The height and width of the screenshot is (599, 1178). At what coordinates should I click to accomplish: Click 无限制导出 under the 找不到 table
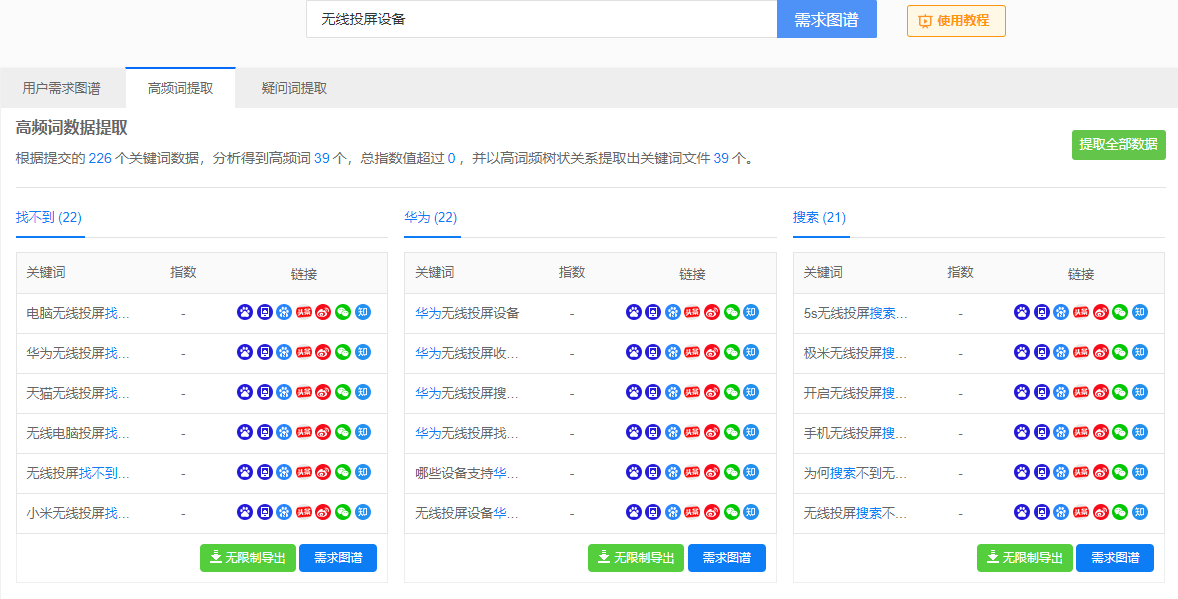coord(248,558)
